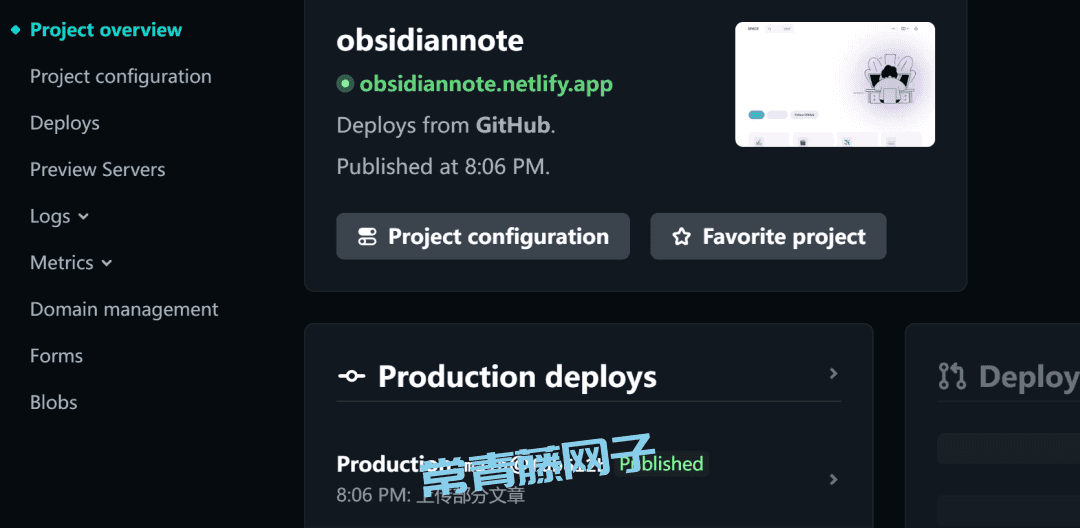Click the commit icon beside Production deploys
Screen dimensions: 1080x528
pyautogui.click(x=351, y=377)
